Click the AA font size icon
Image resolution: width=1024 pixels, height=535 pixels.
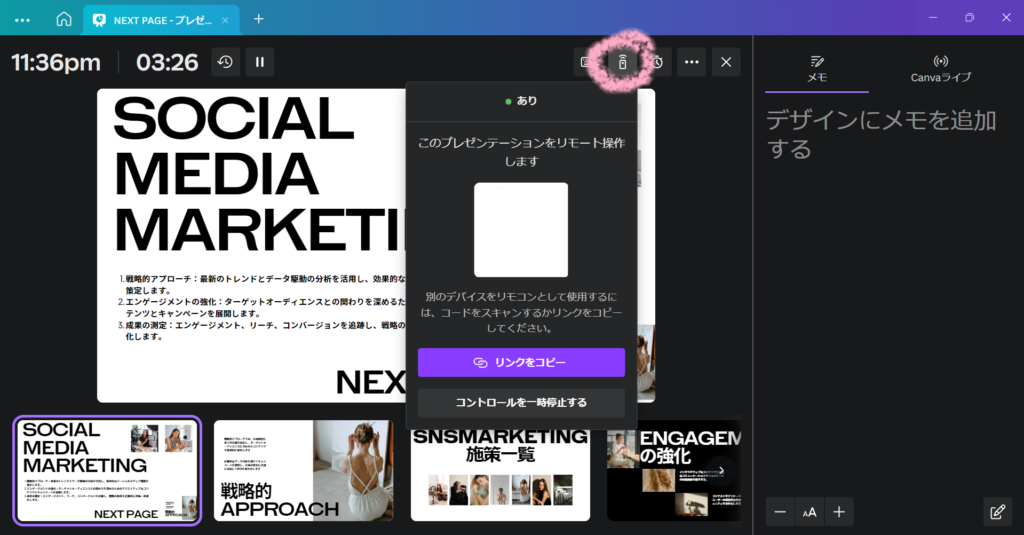point(809,512)
